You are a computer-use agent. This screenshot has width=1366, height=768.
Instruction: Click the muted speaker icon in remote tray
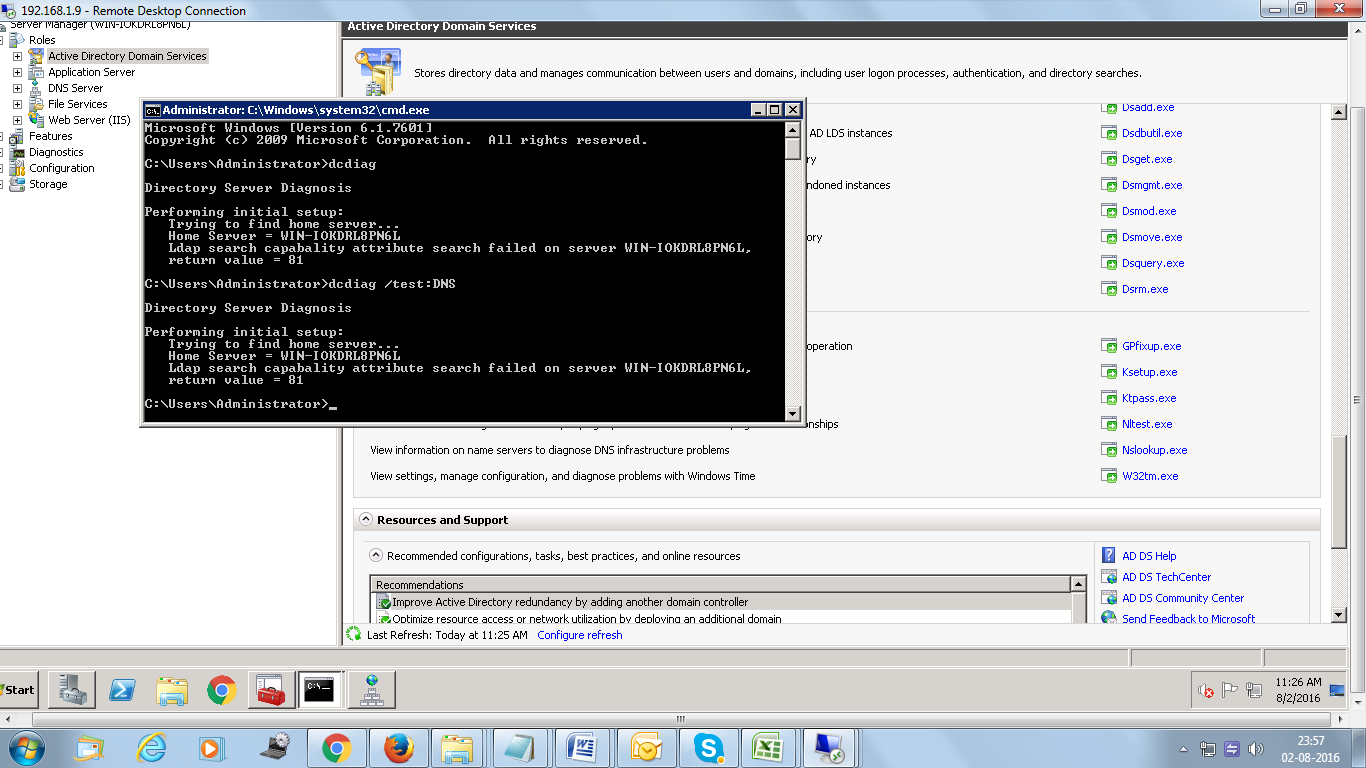1206,690
